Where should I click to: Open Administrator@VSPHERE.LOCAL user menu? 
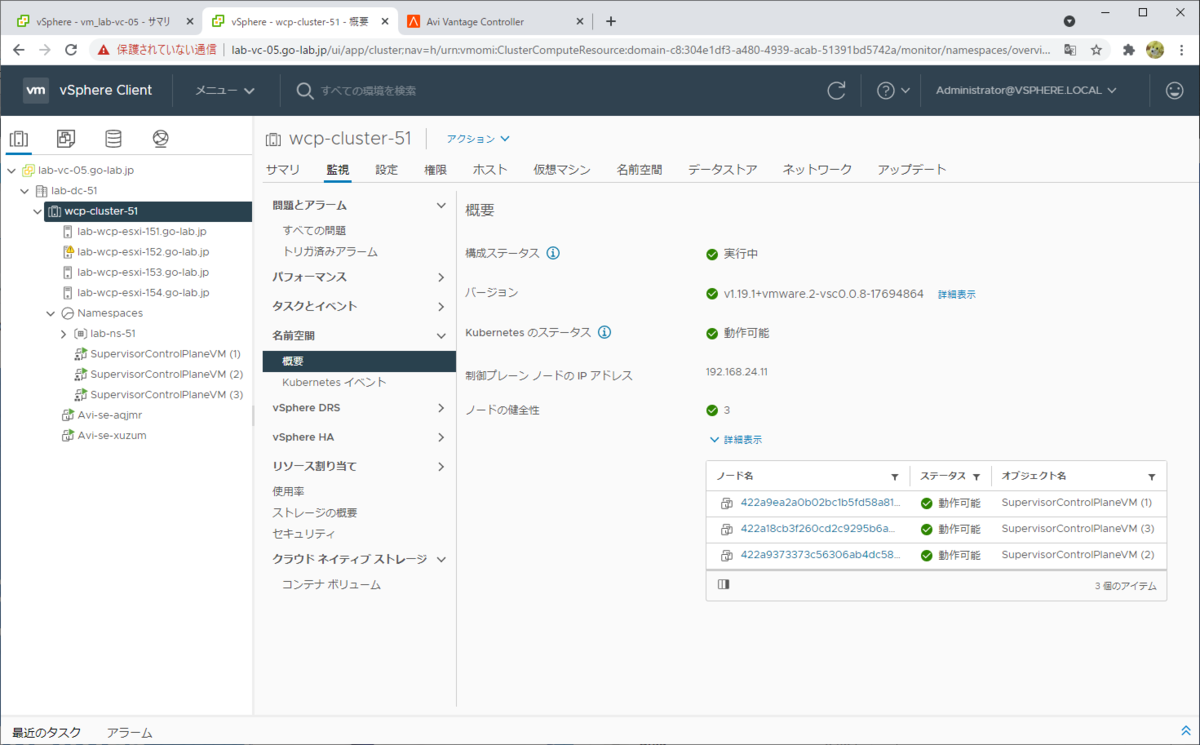(x=1026, y=90)
